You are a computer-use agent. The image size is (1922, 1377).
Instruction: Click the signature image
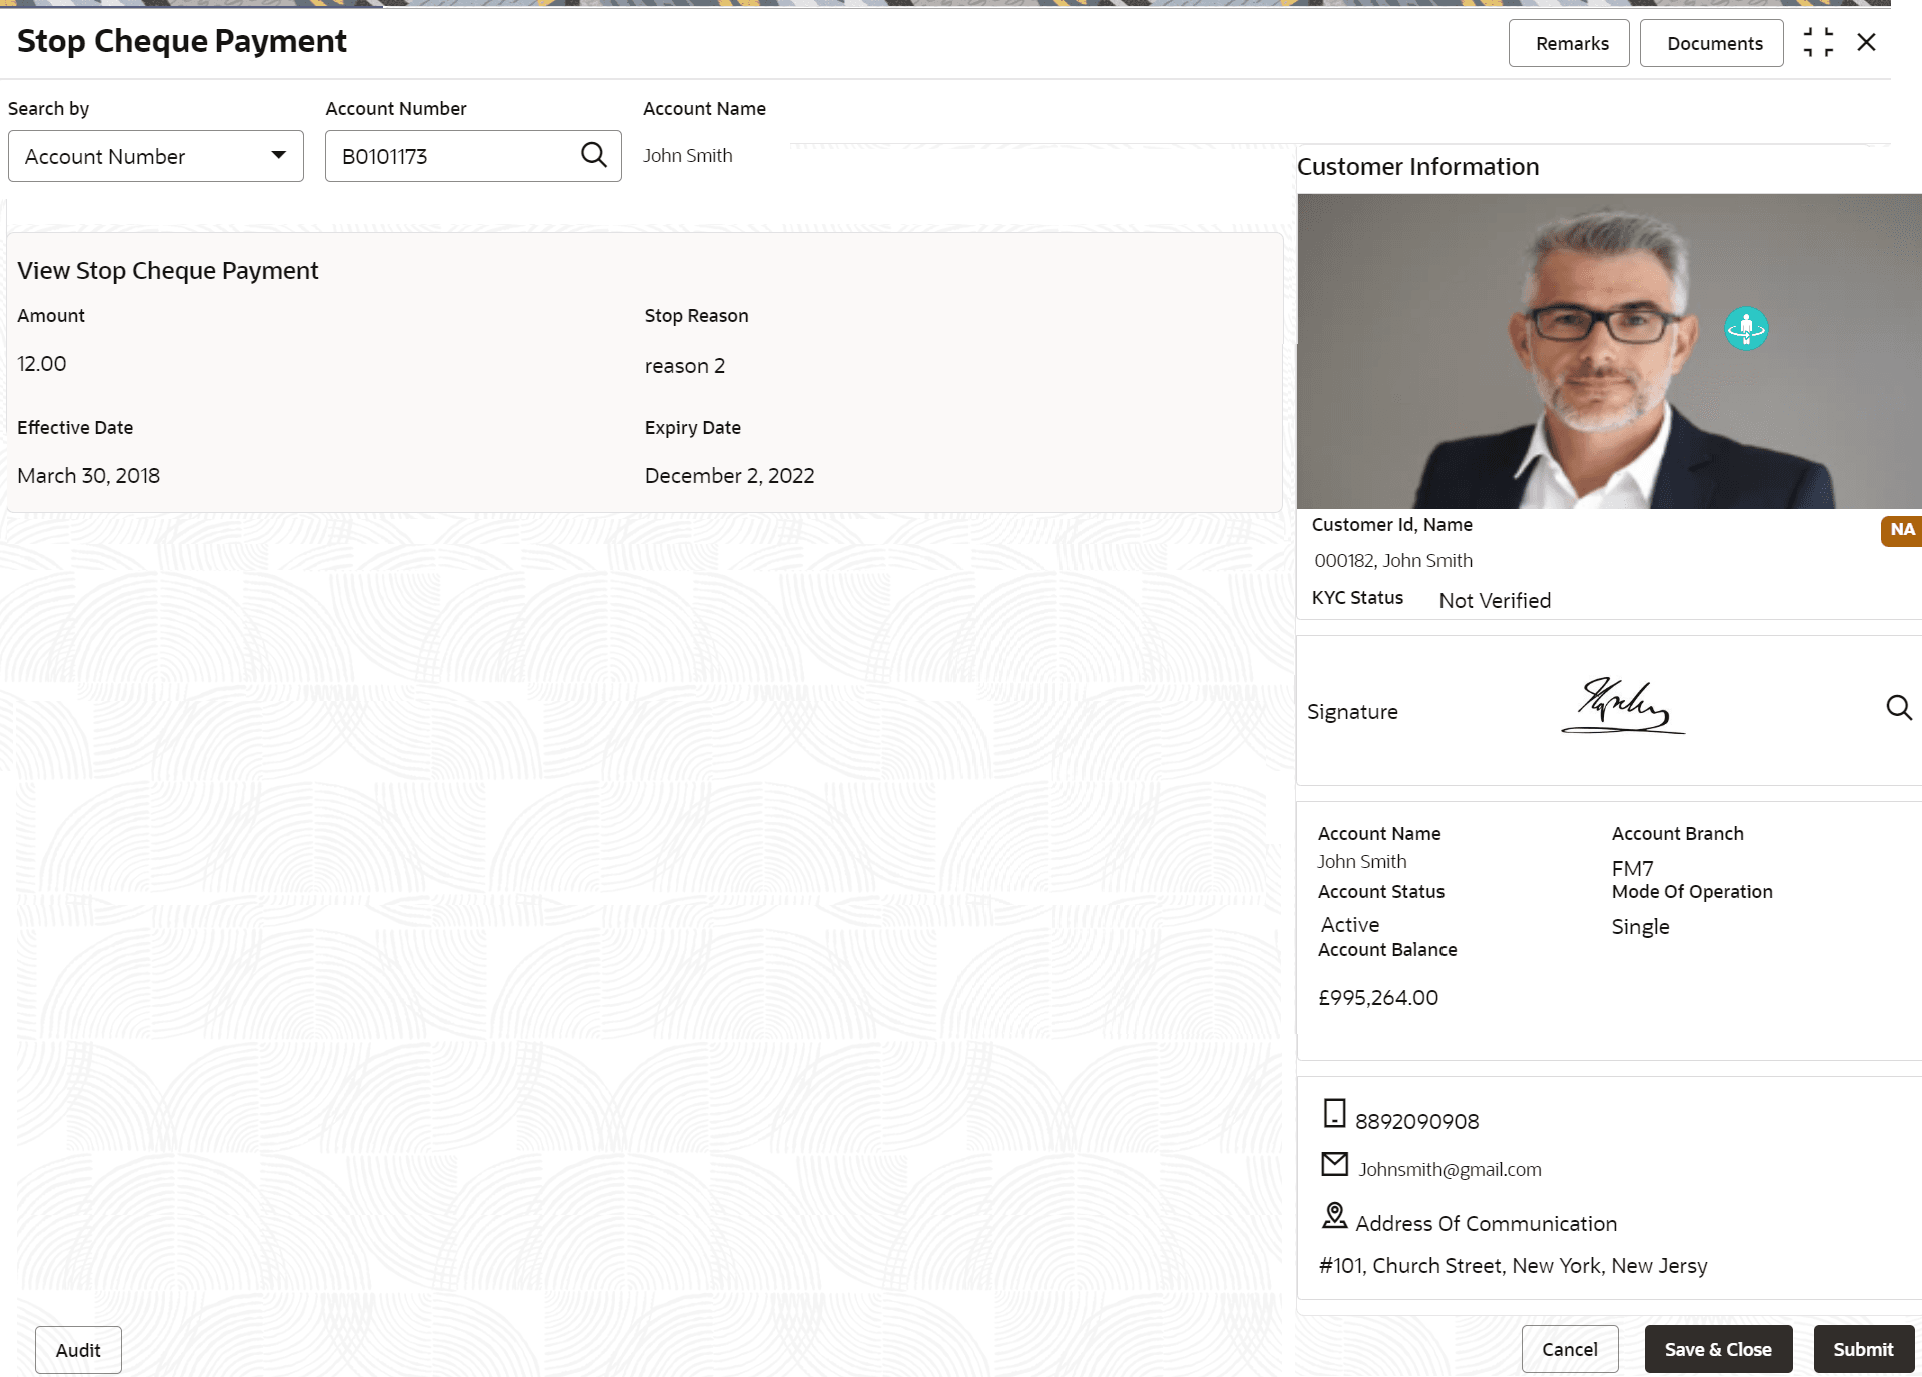tap(1622, 706)
